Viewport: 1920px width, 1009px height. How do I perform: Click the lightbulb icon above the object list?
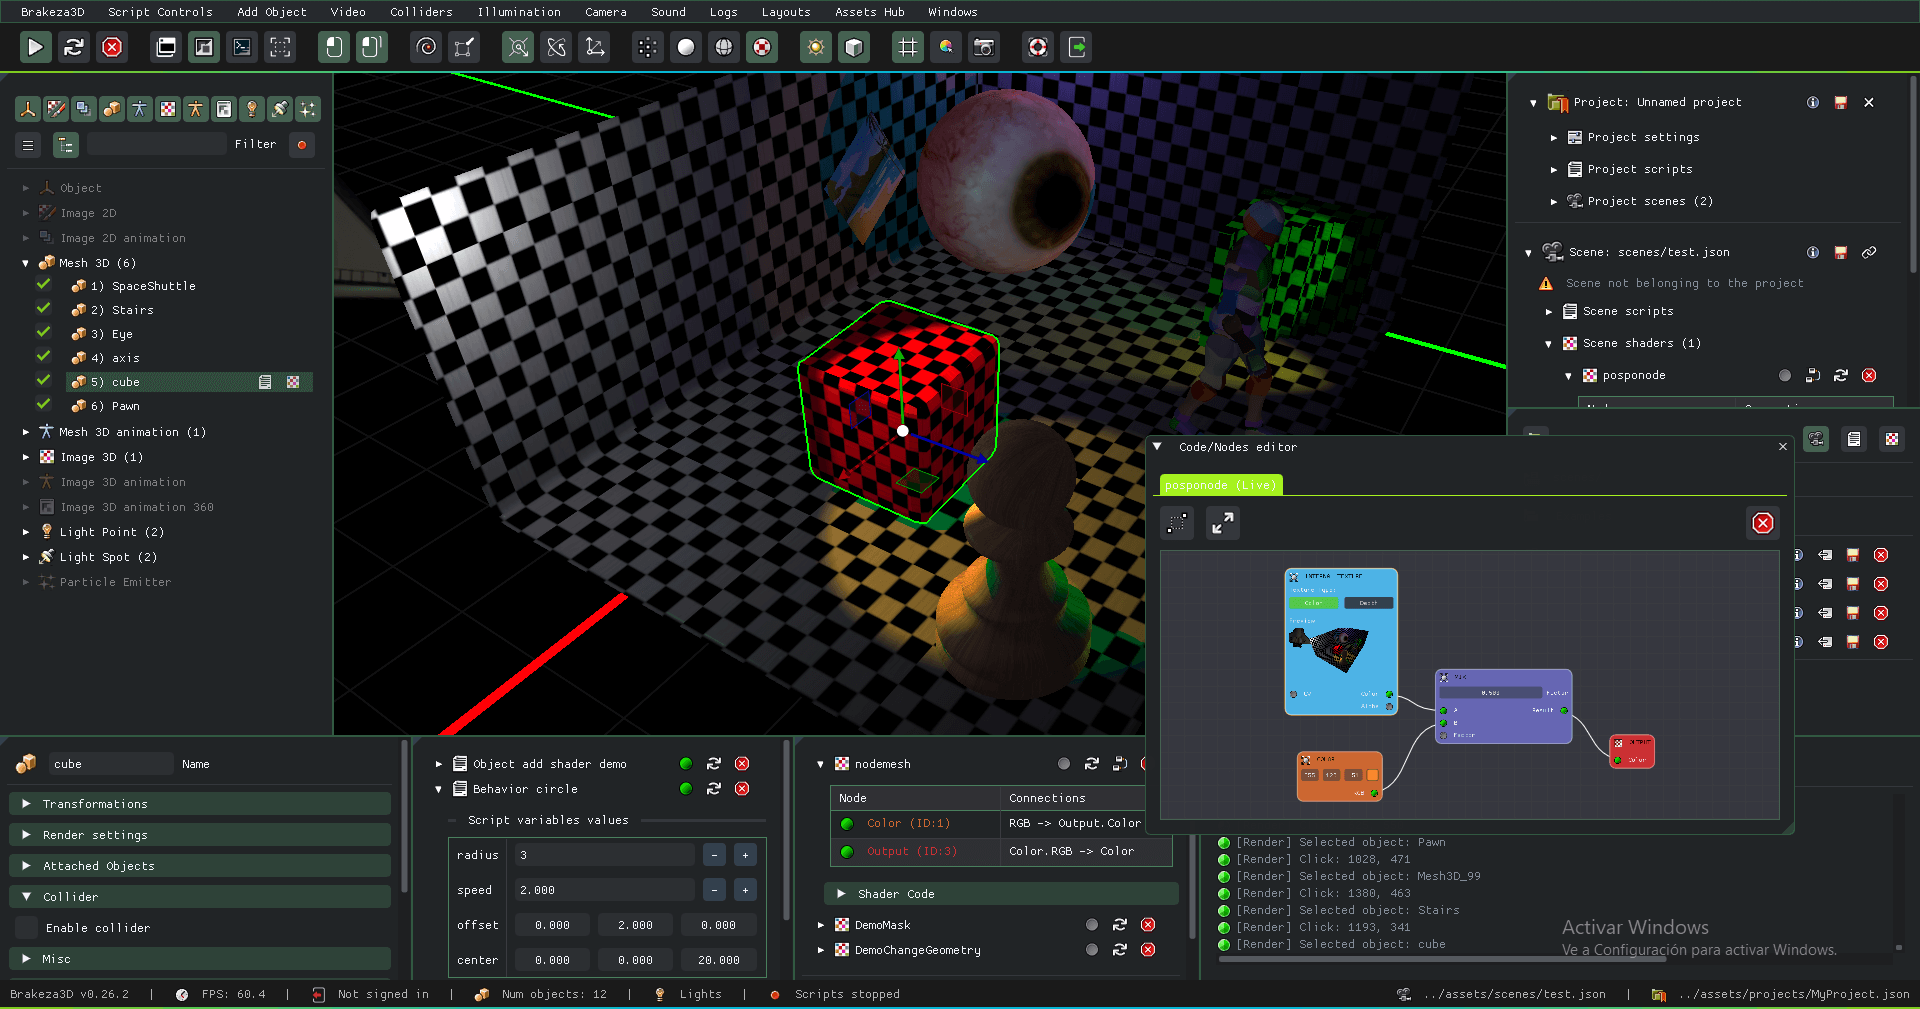point(252,109)
